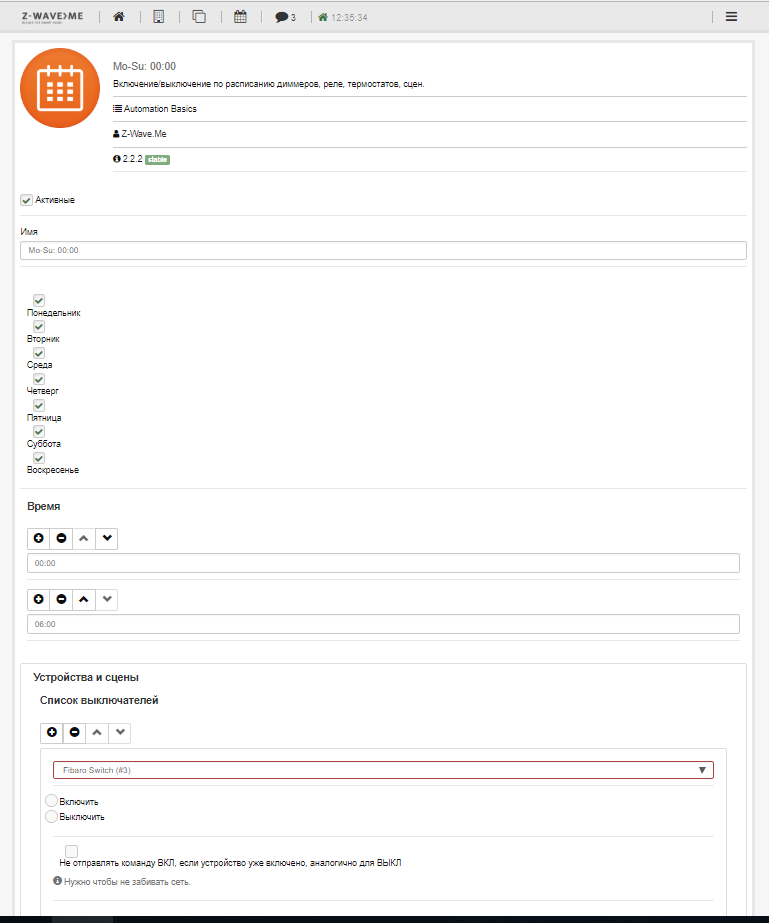The height and width of the screenshot is (923, 769).
Task: Click the Имя name input field
Action: [x=383, y=251]
